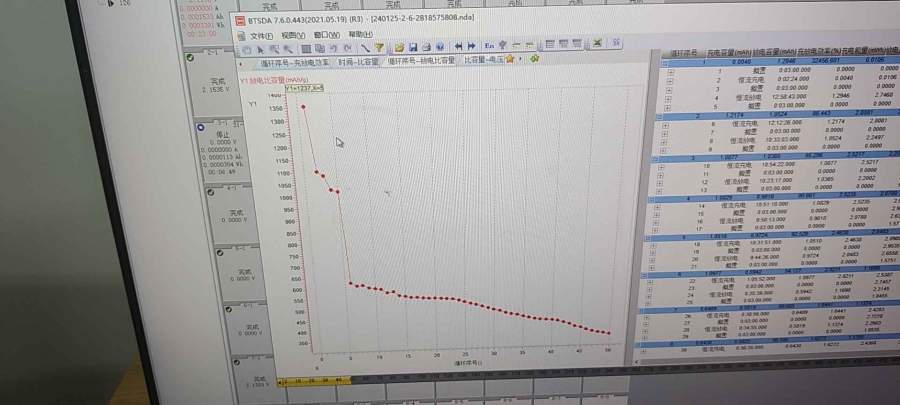Go to next record with right arrow icon
Image resolution: width=900 pixels, height=405 pixels.
tap(470, 46)
